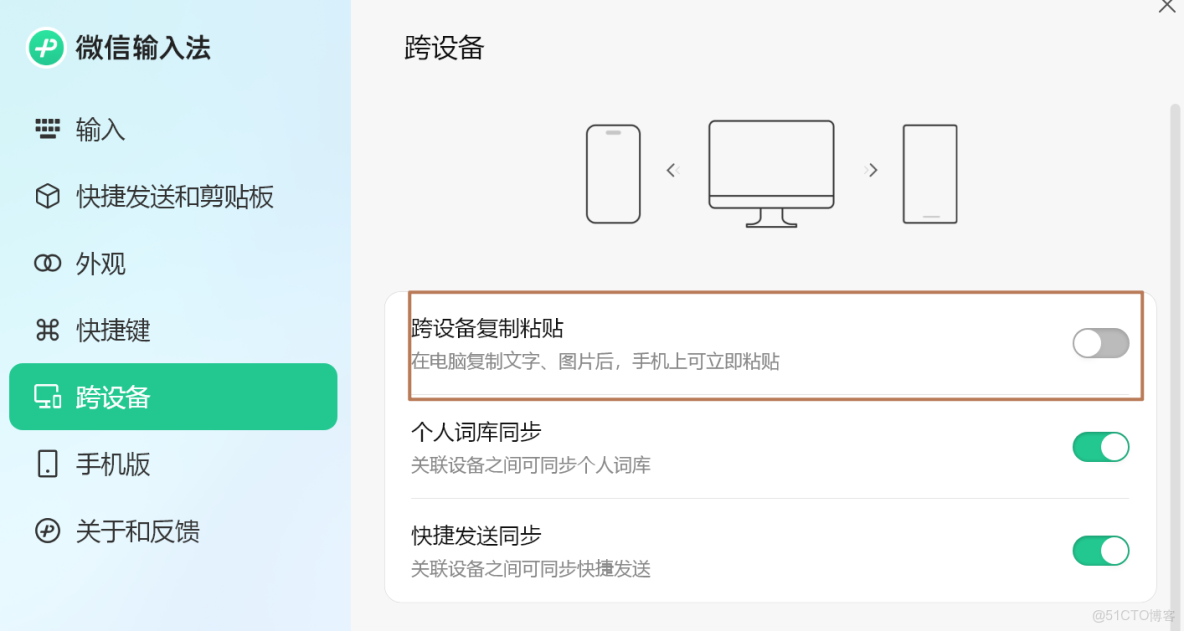
Task: Click the cube icon for 快捷发送和剪贴板
Action: pos(47,196)
